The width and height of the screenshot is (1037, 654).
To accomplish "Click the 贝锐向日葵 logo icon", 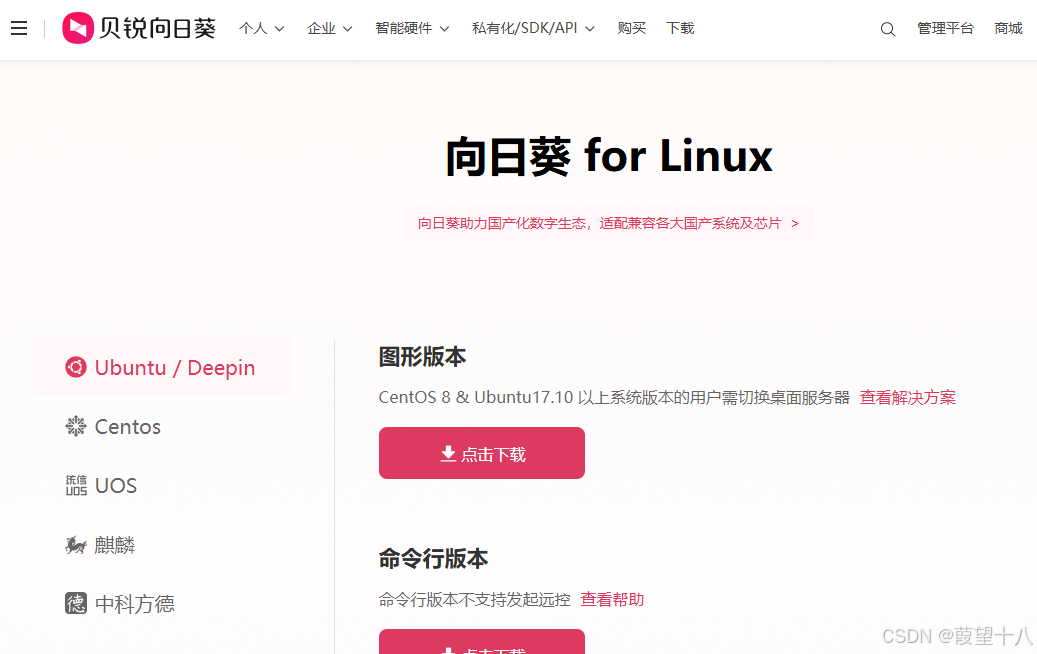I will tap(78, 28).
